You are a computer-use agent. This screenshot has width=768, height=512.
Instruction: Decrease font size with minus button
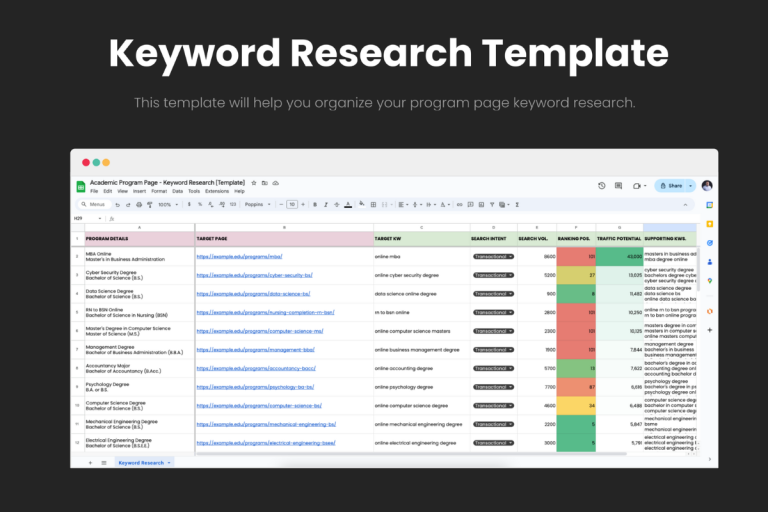(x=281, y=205)
